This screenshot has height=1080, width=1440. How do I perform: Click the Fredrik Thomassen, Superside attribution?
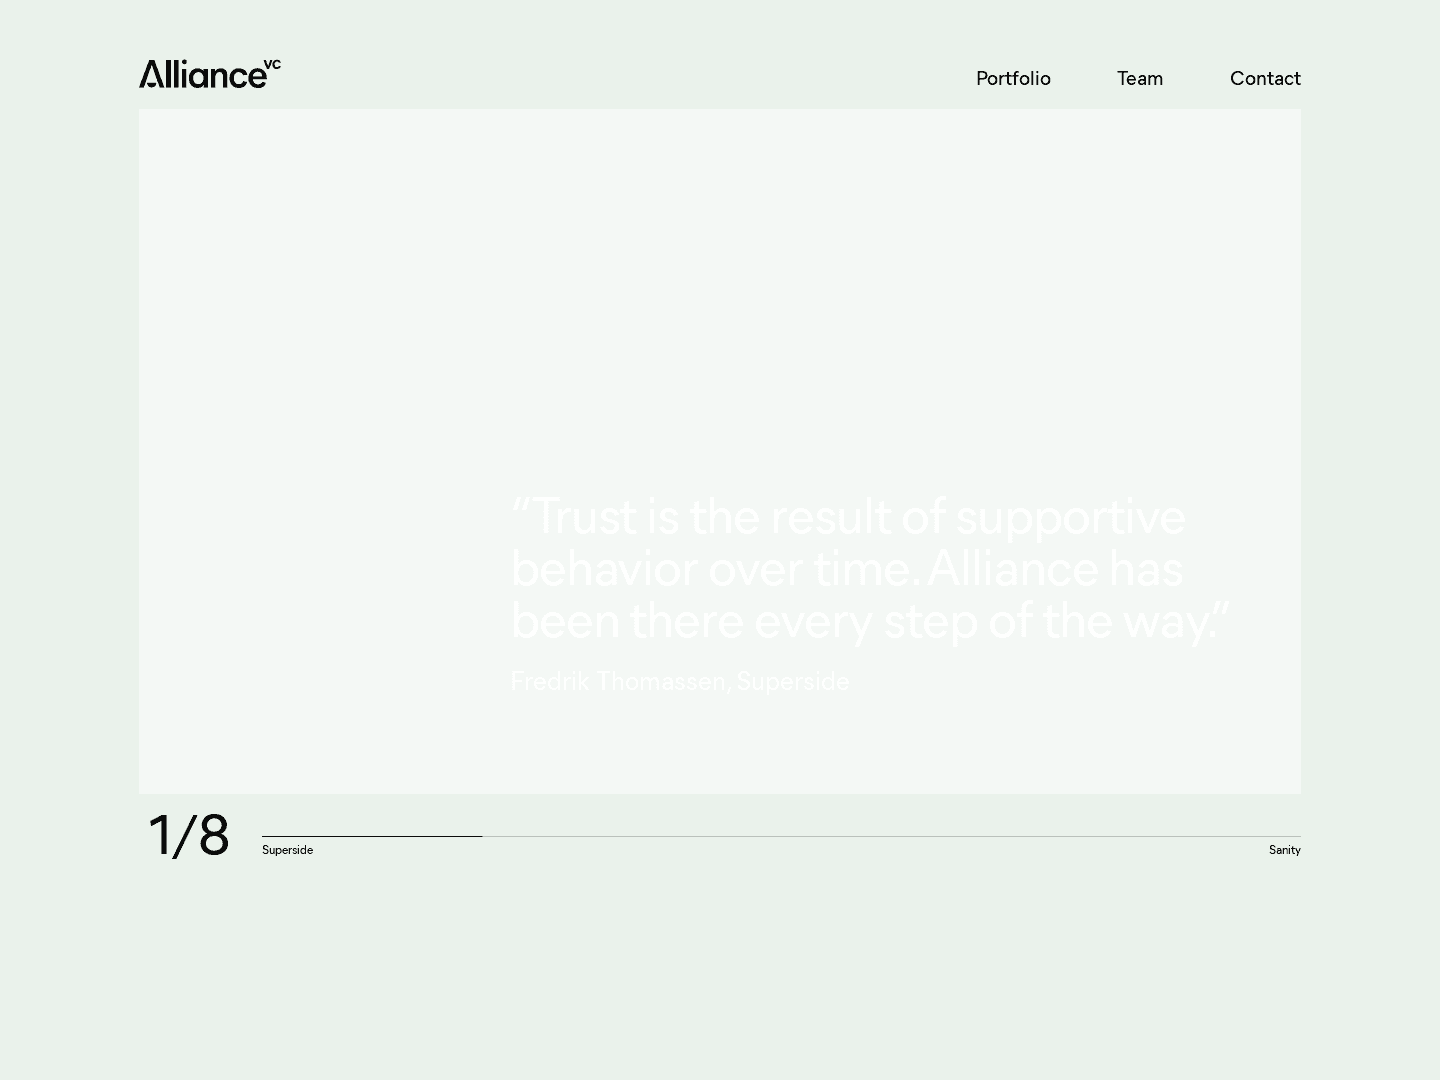coord(679,681)
